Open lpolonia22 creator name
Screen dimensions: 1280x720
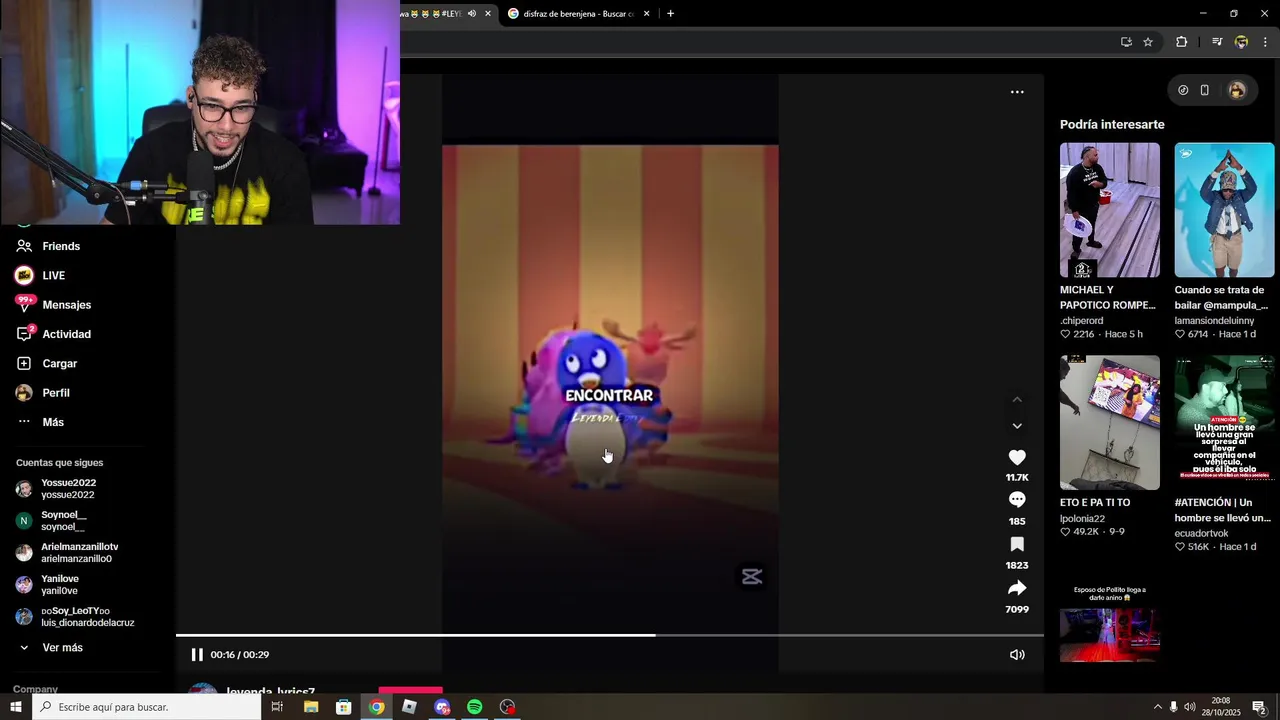tap(1084, 518)
